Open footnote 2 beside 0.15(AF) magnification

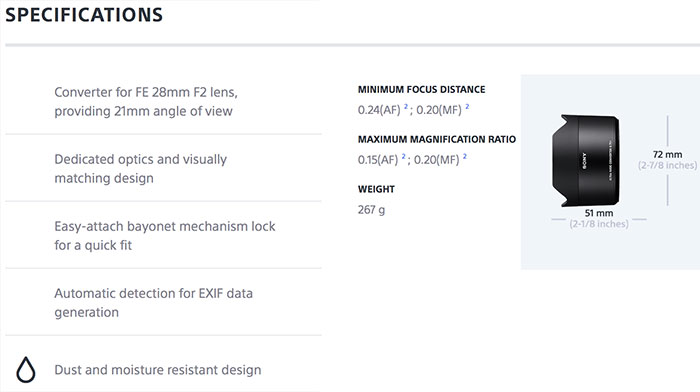(404, 156)
